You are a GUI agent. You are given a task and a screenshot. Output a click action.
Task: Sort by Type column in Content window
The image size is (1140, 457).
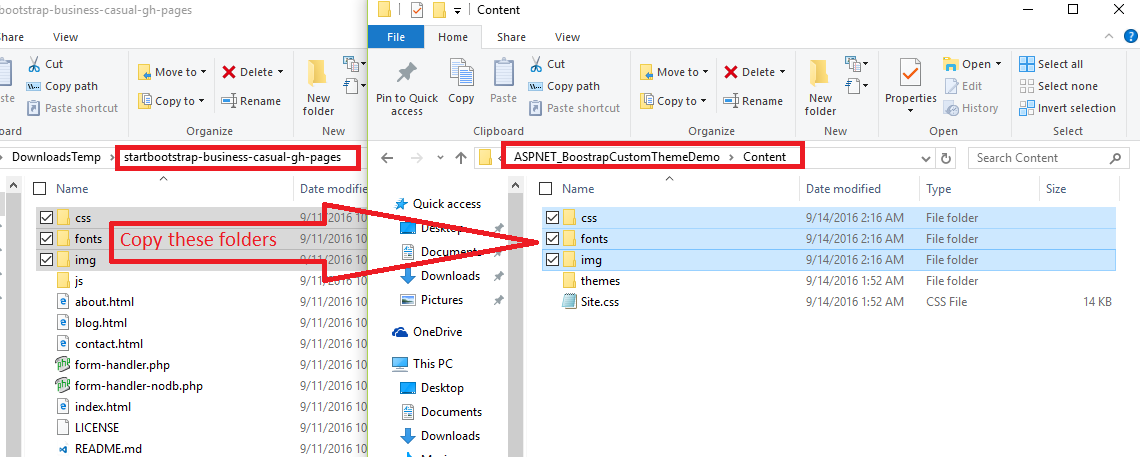pyautogui.click(x=939, y=189)
